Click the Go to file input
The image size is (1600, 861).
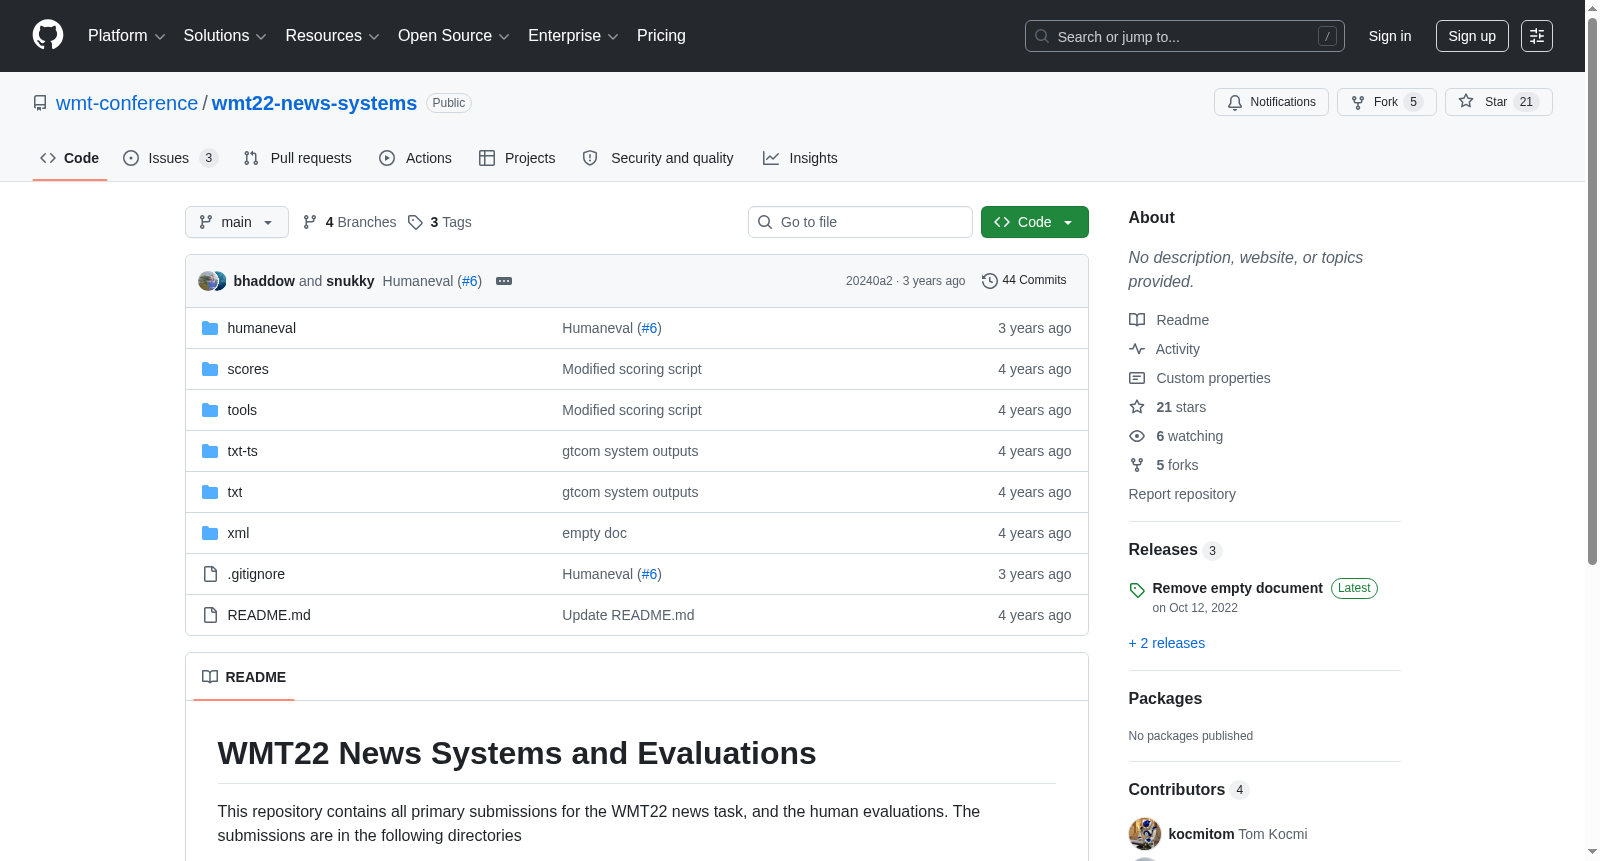(860, 222)
